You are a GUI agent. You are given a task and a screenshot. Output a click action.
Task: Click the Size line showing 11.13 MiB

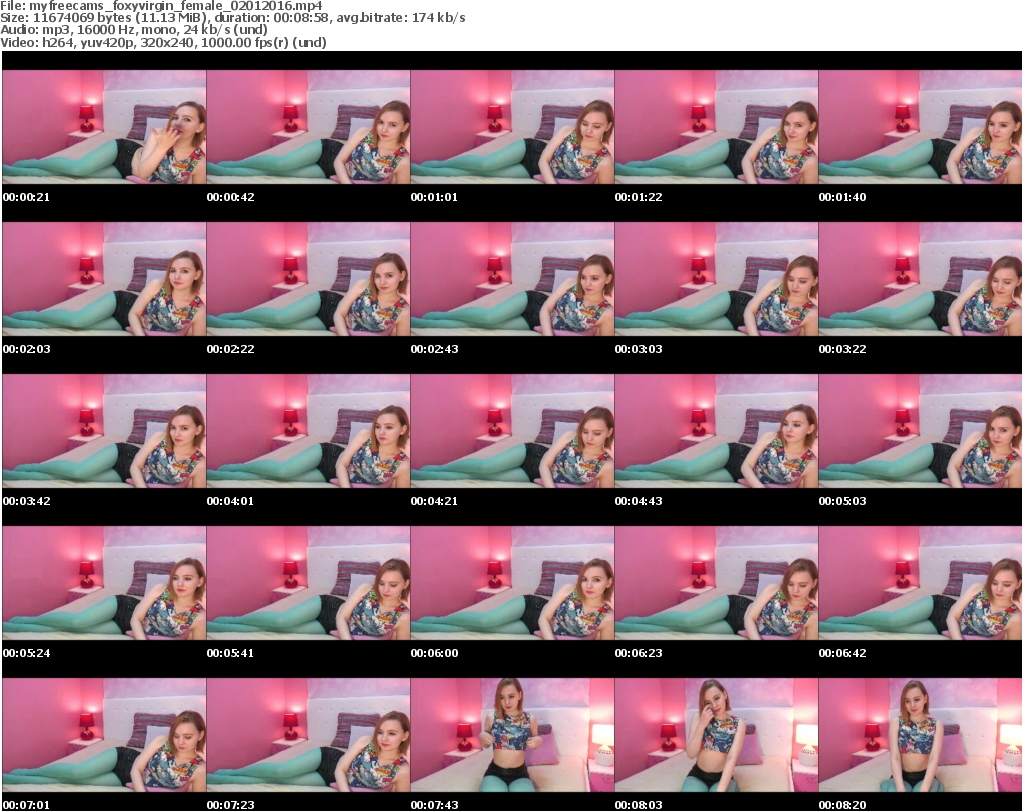point(232,18)
